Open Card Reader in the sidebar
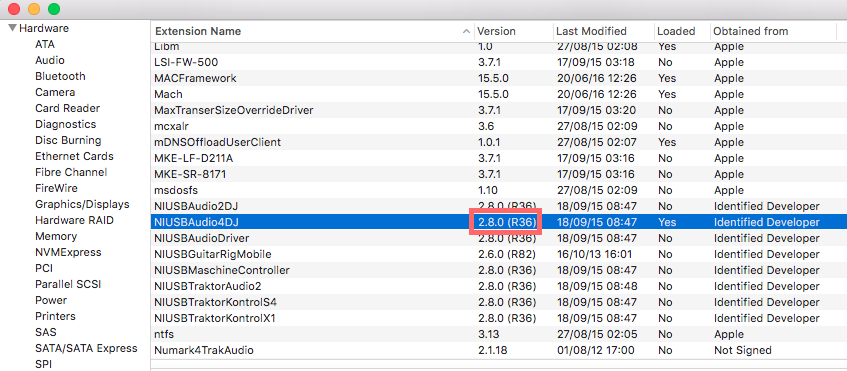 pyautogui.click(x=68, y=108)
